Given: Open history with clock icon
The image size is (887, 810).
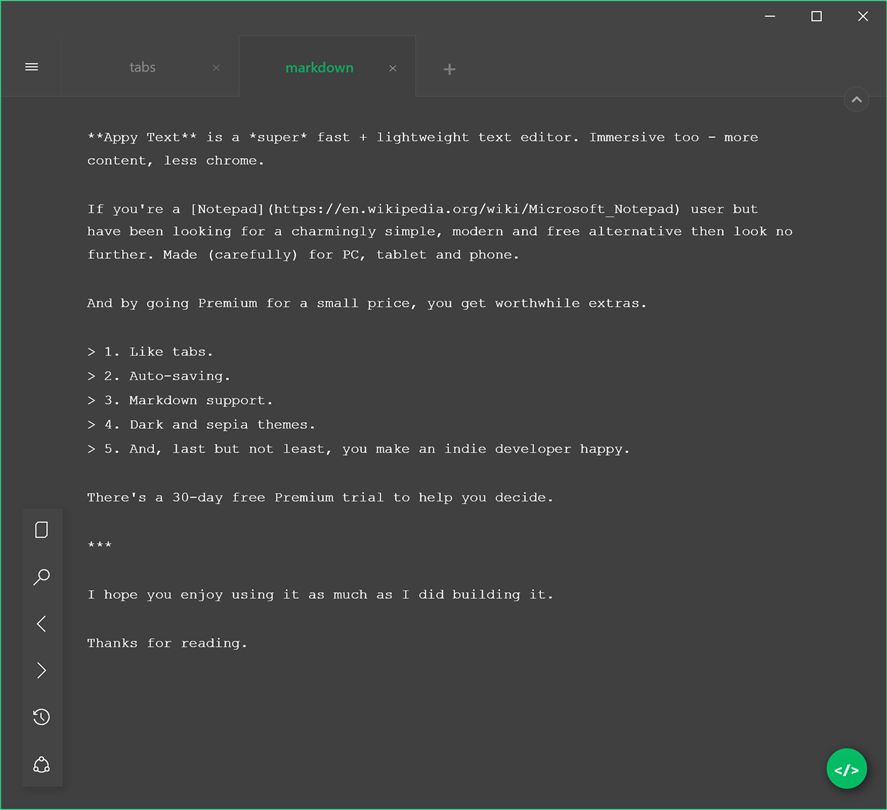Looking at the screenshot, I should click(41, 717).
